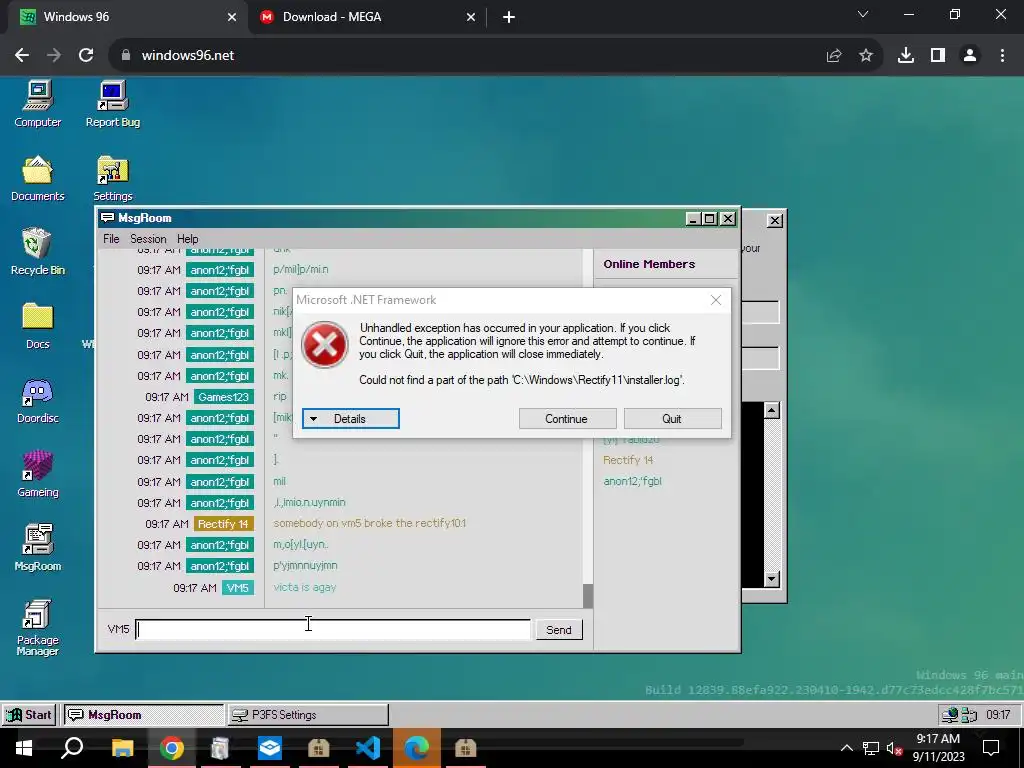Viewport: 1024px width, 768px height.
Task: Open the Computer desktop icon
Action: pos(37,104)
